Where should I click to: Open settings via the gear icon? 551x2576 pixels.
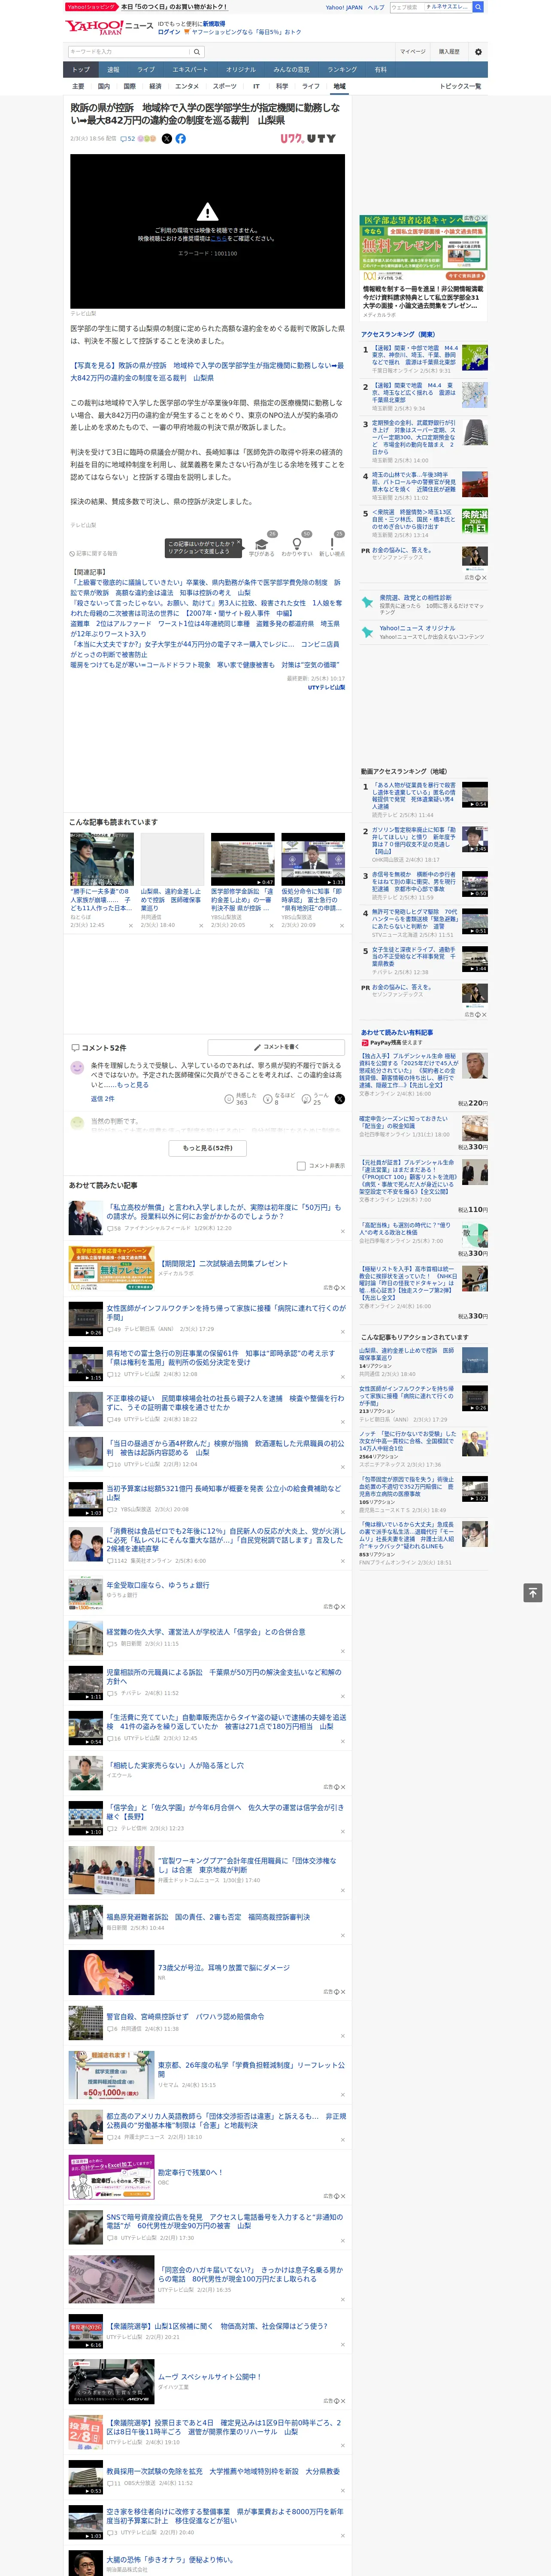(478, 52)
